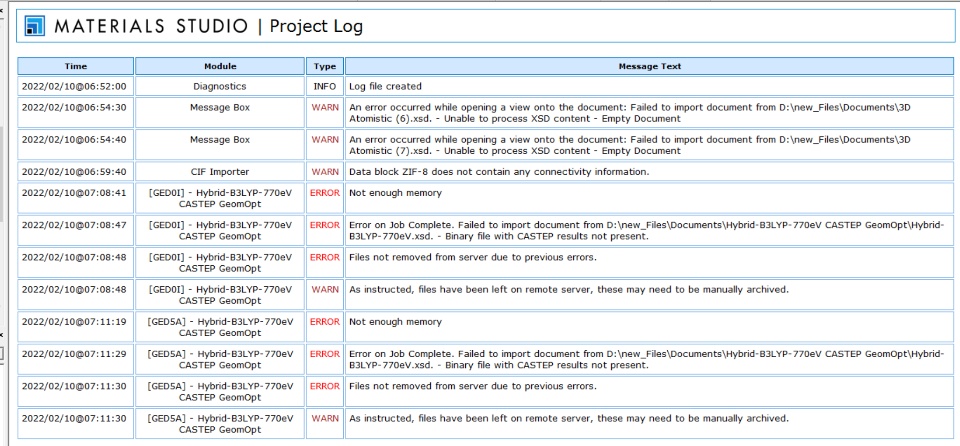Click WARN type in [GED5A] 'As instructed' row

(x=324, y=424)
